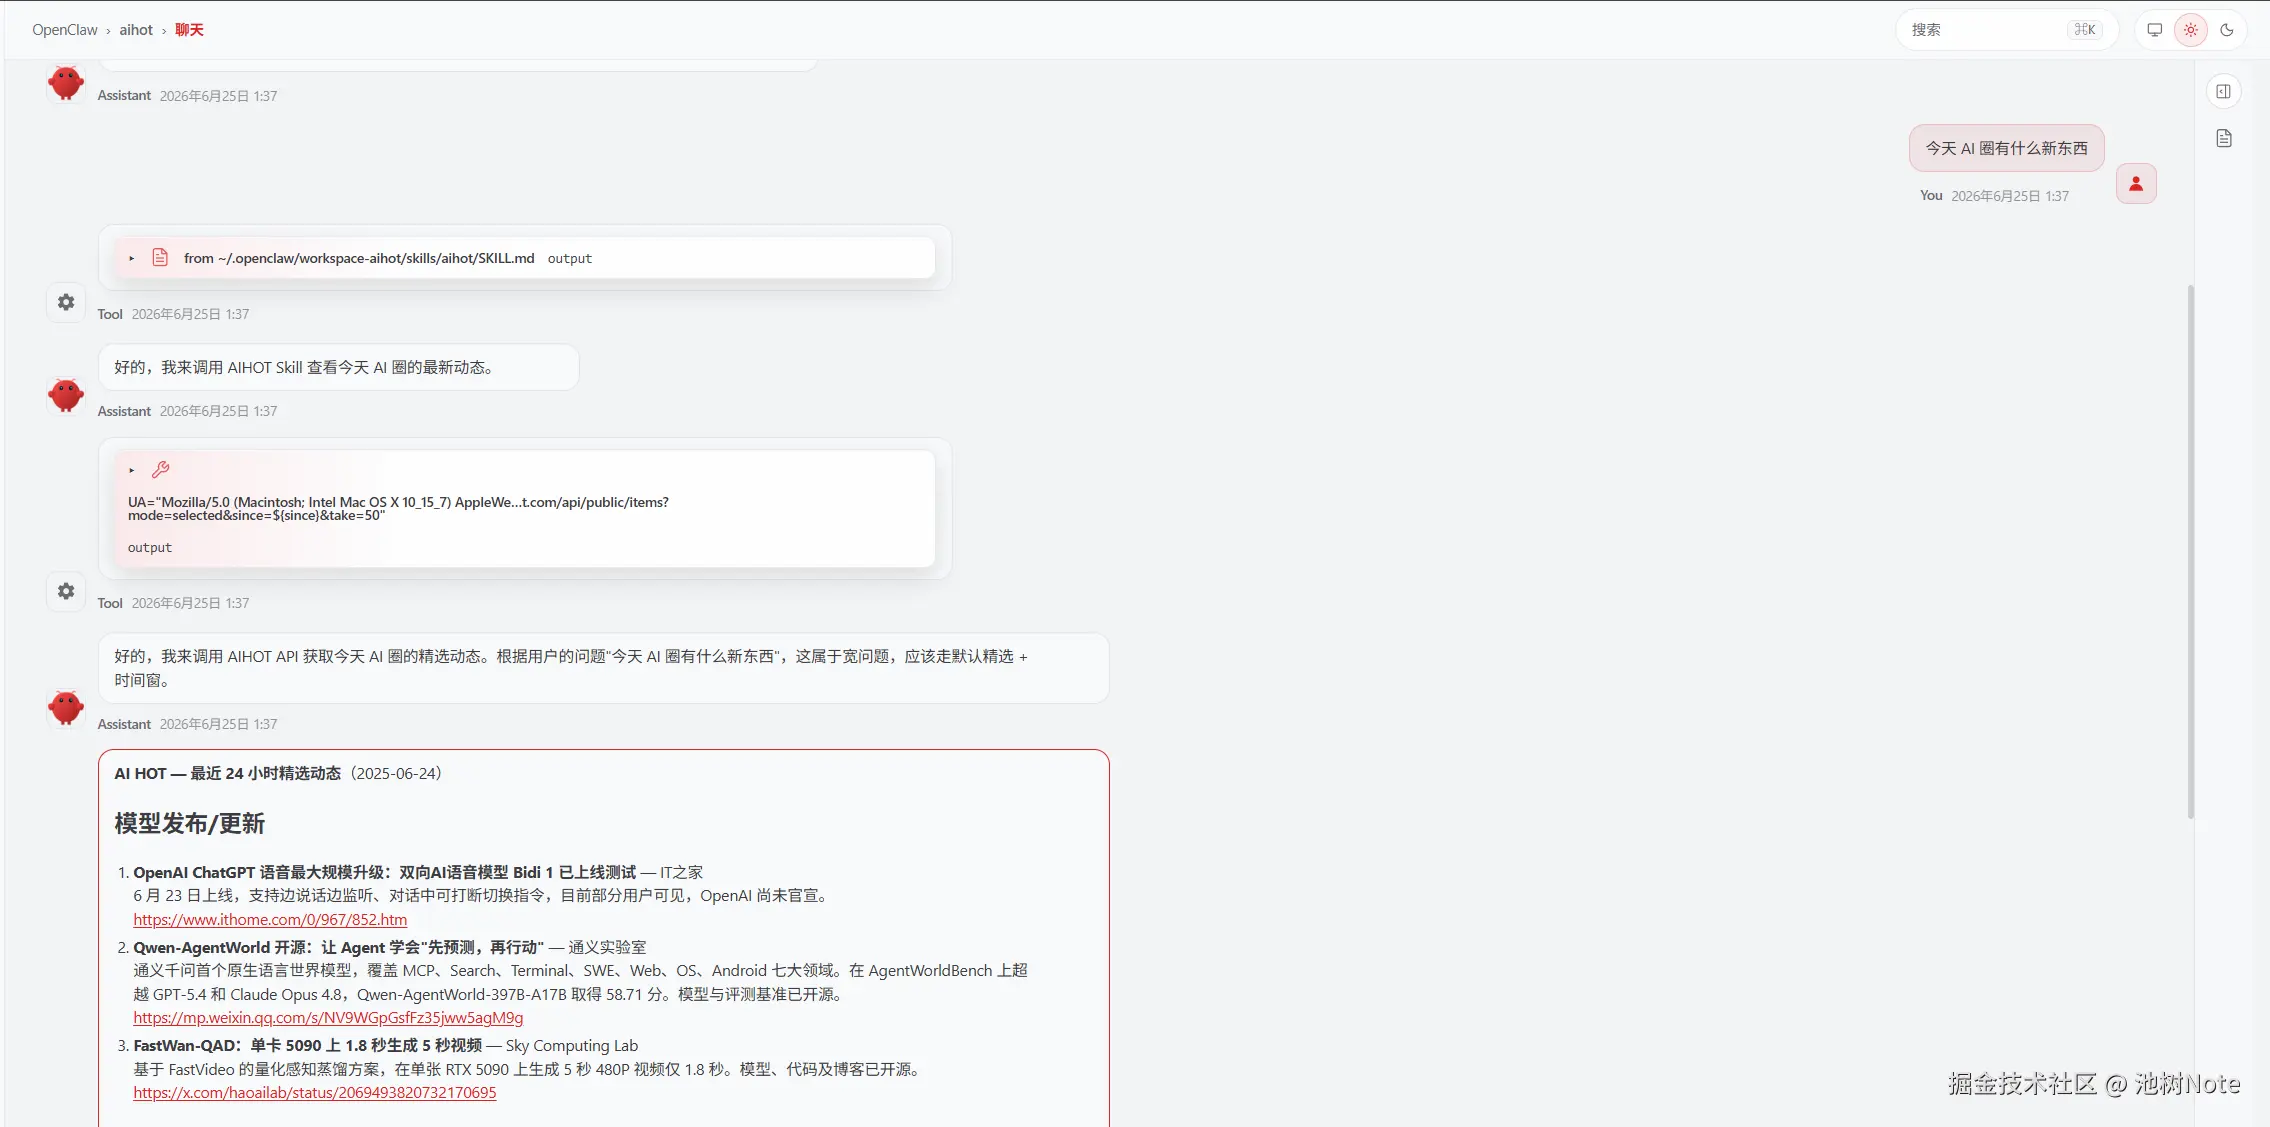Click the ⌘K shortcut badge in search

[x=2085, y=30]
